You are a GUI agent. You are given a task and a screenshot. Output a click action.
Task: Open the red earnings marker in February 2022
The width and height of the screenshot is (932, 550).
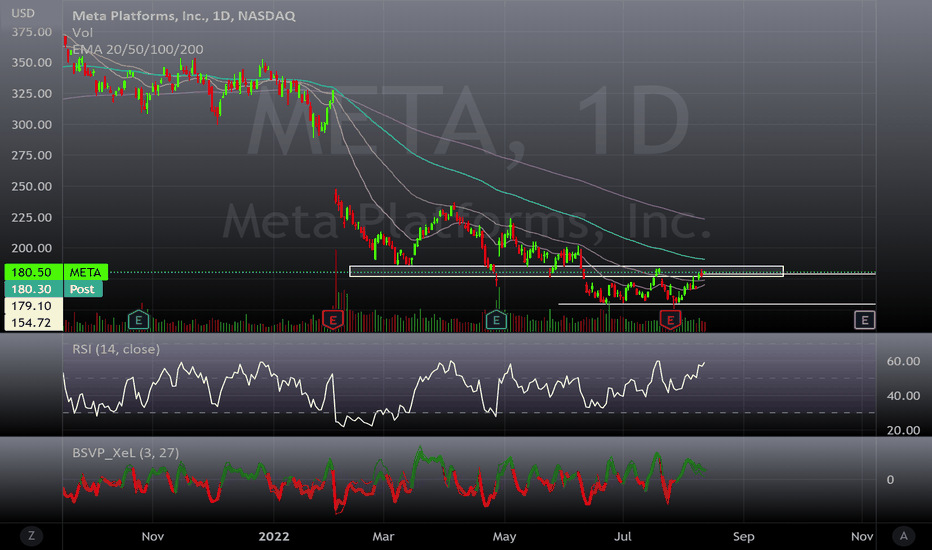[x=333, y=320]
